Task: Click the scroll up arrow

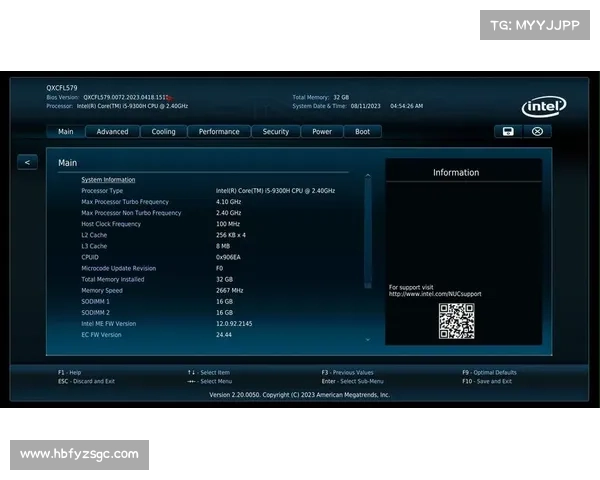Action: click(x=368, y=176)
